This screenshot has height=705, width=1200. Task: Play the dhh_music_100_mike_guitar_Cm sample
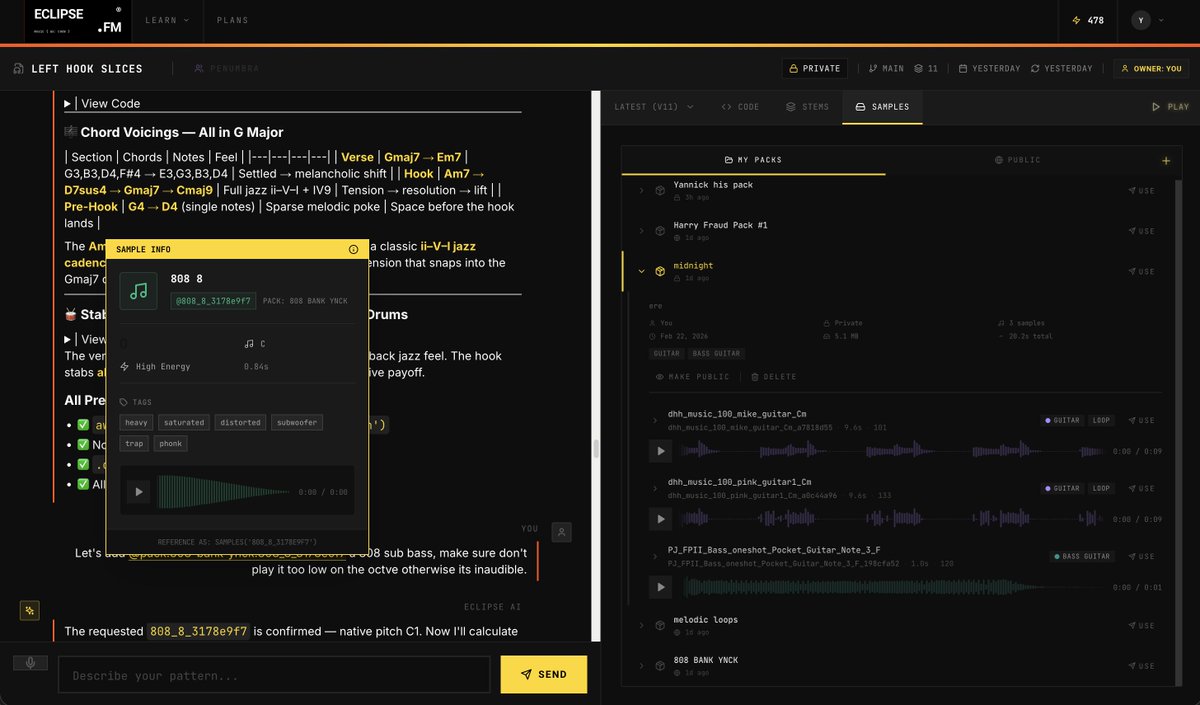tap(660, 451)
